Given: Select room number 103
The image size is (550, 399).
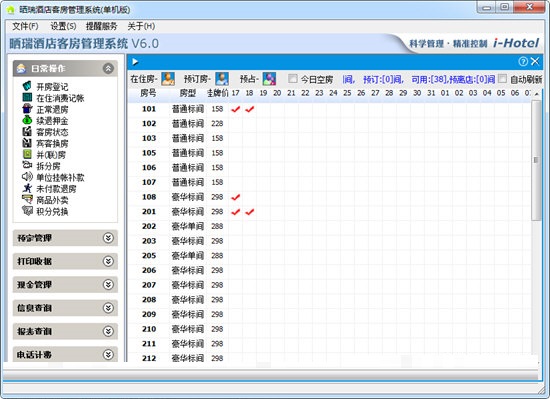Looking at the screenshot, I should pos(149,138).
